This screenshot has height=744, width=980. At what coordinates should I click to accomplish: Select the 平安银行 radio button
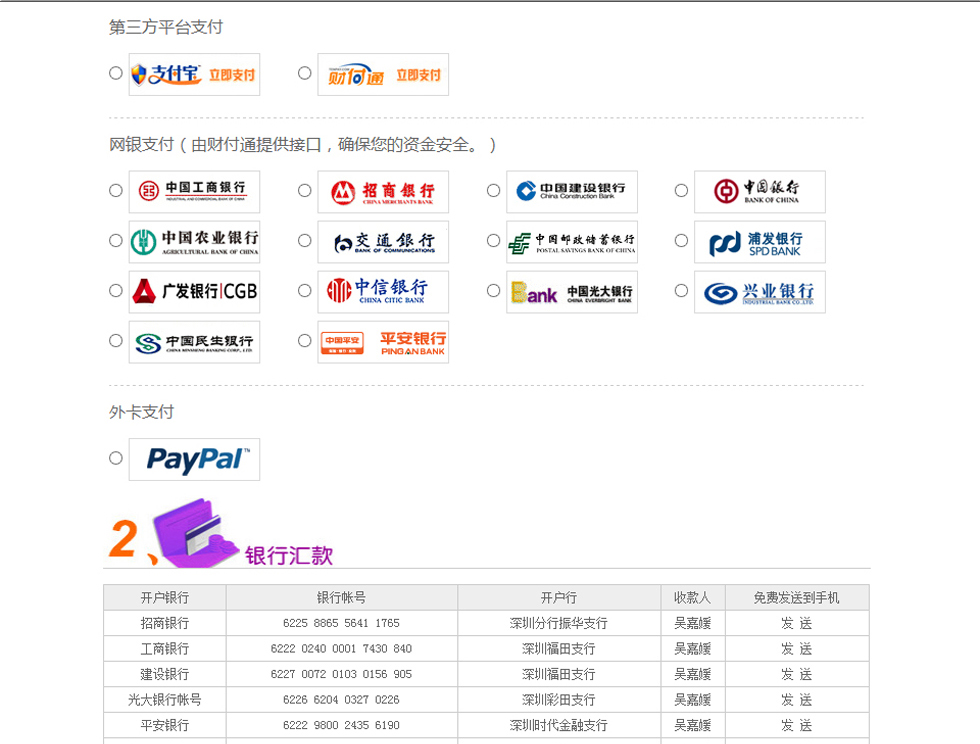coord(304,341)
